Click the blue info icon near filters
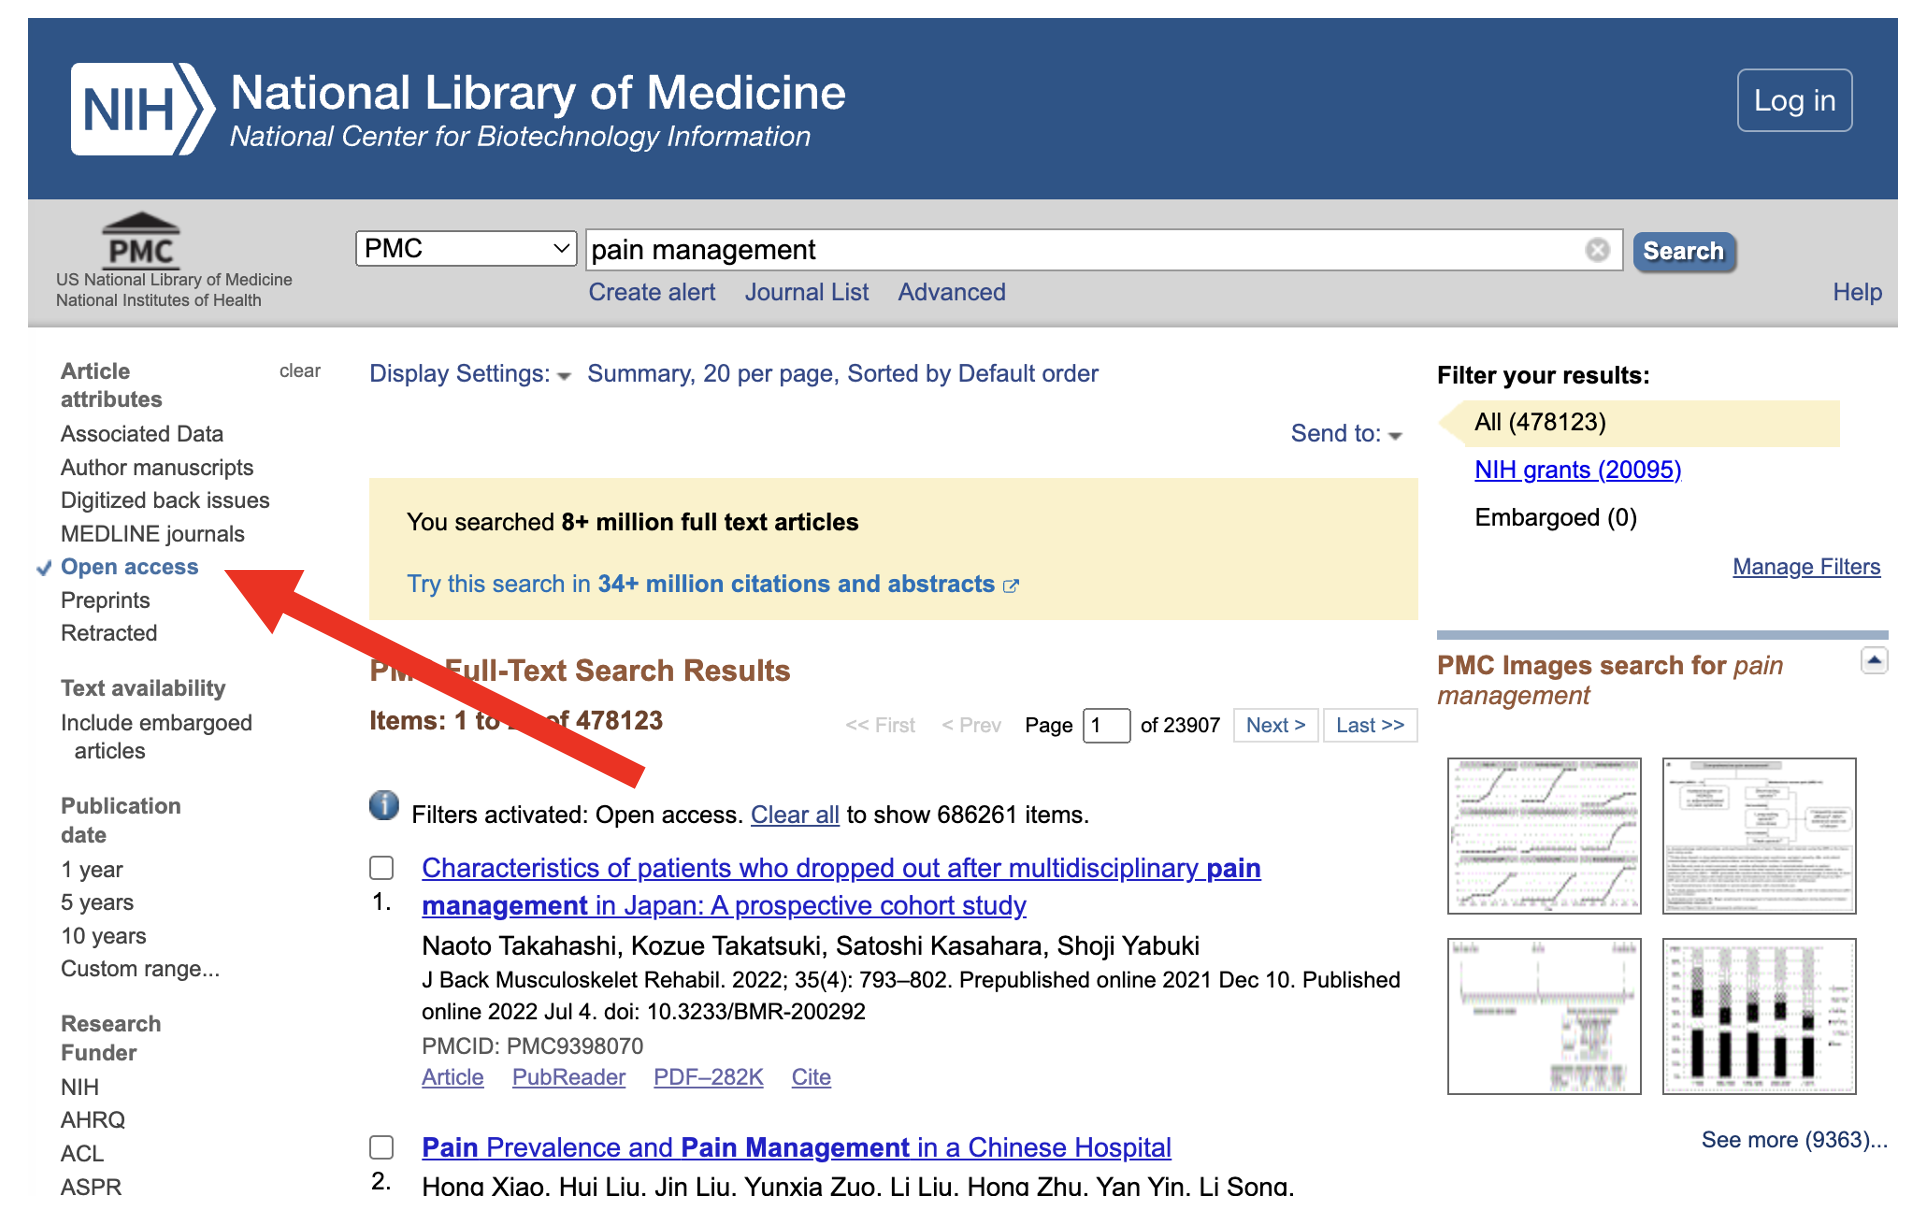This screenshot has width=1924, height=1220. [x=384, y=806]
